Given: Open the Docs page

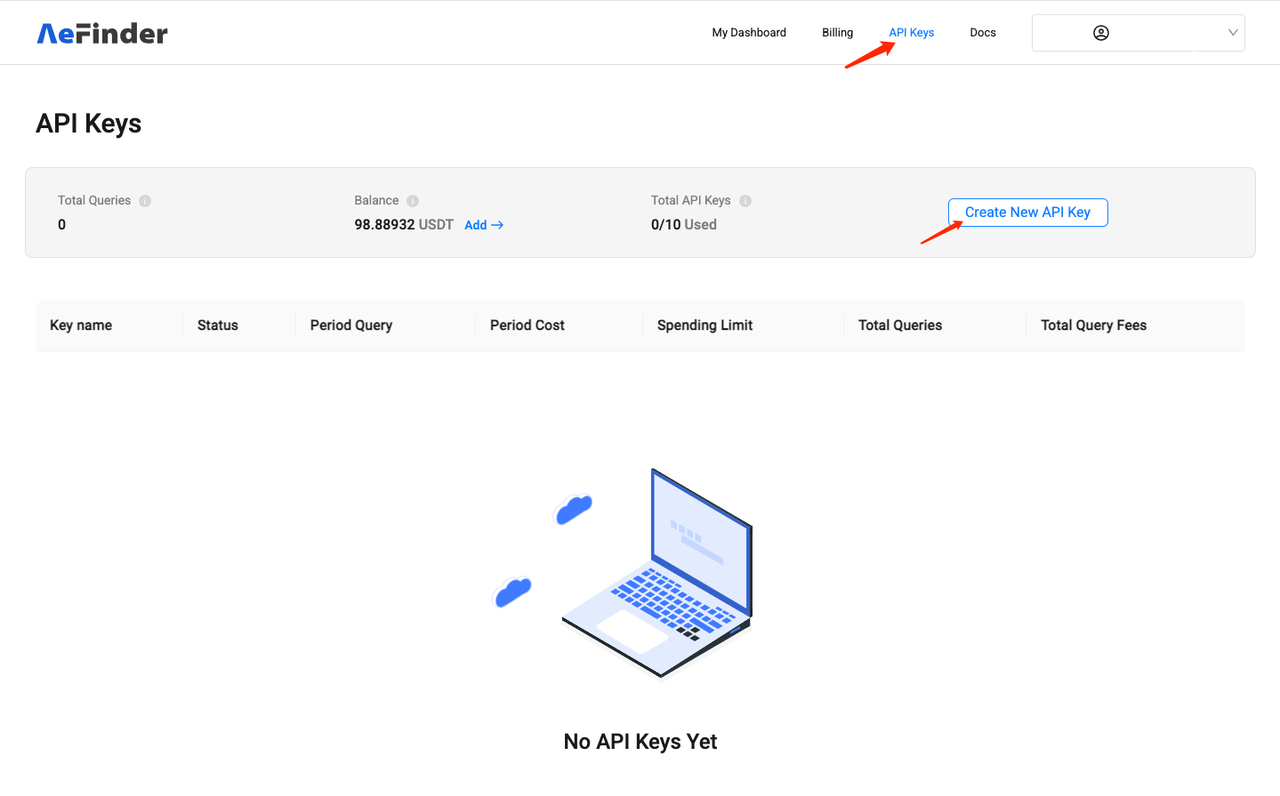Looking at the screenshot, I should pyautogui.click(x=982, y=32).
